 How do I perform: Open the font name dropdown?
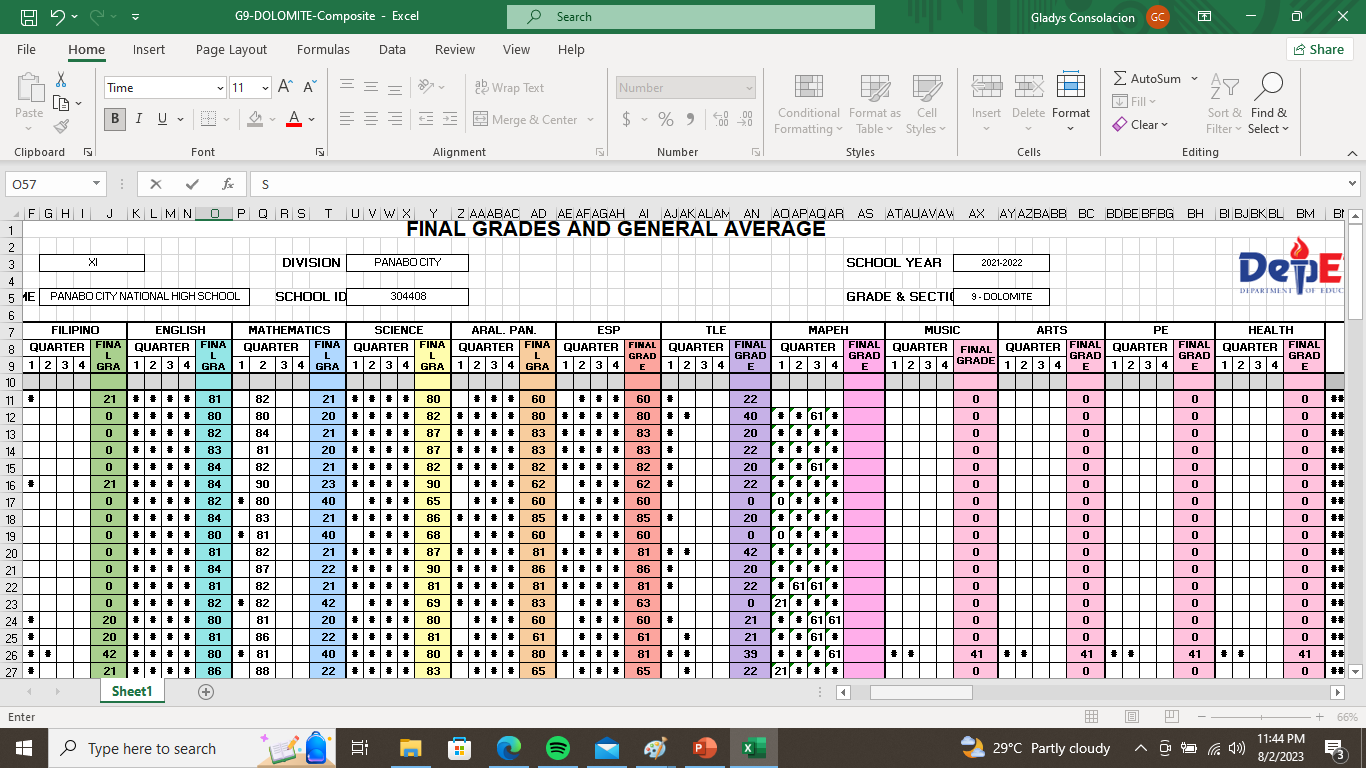[x=220, y=88]
